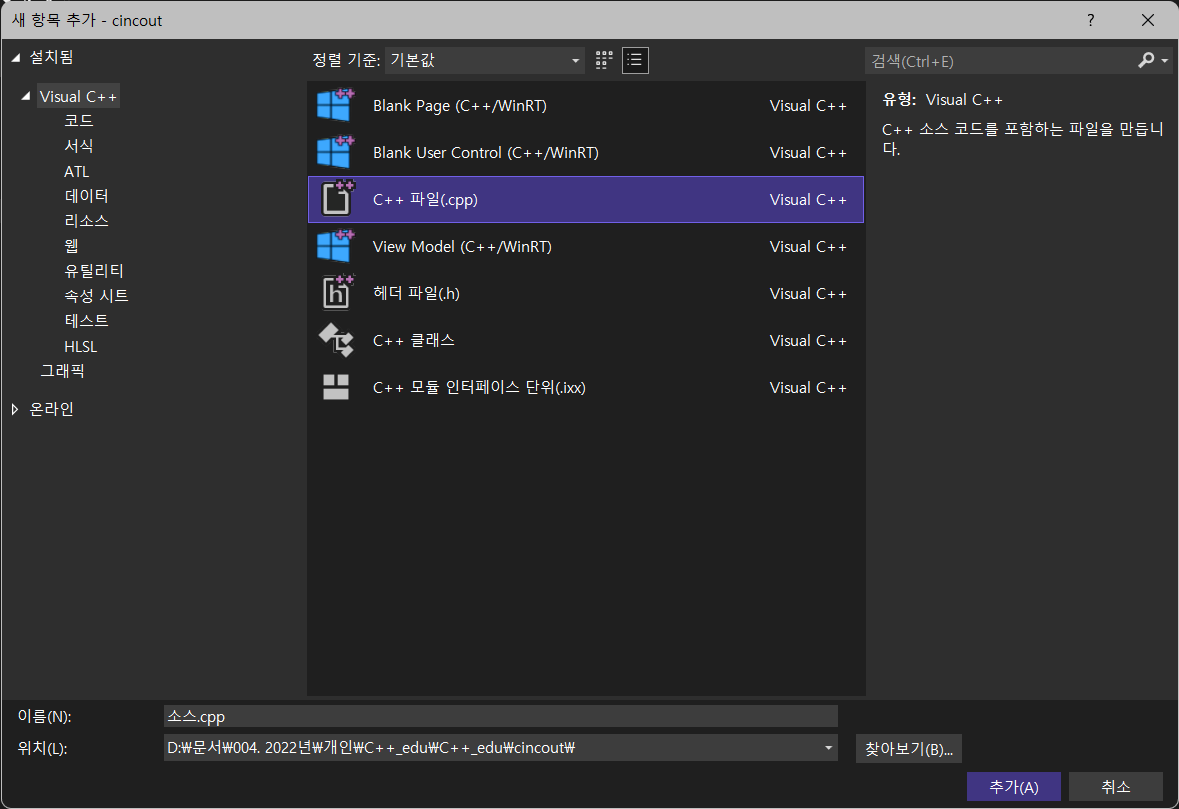1179x809 pixels.
Task: Click Visual C++ label in Blank Page row
Action: [x=808, y=106]
